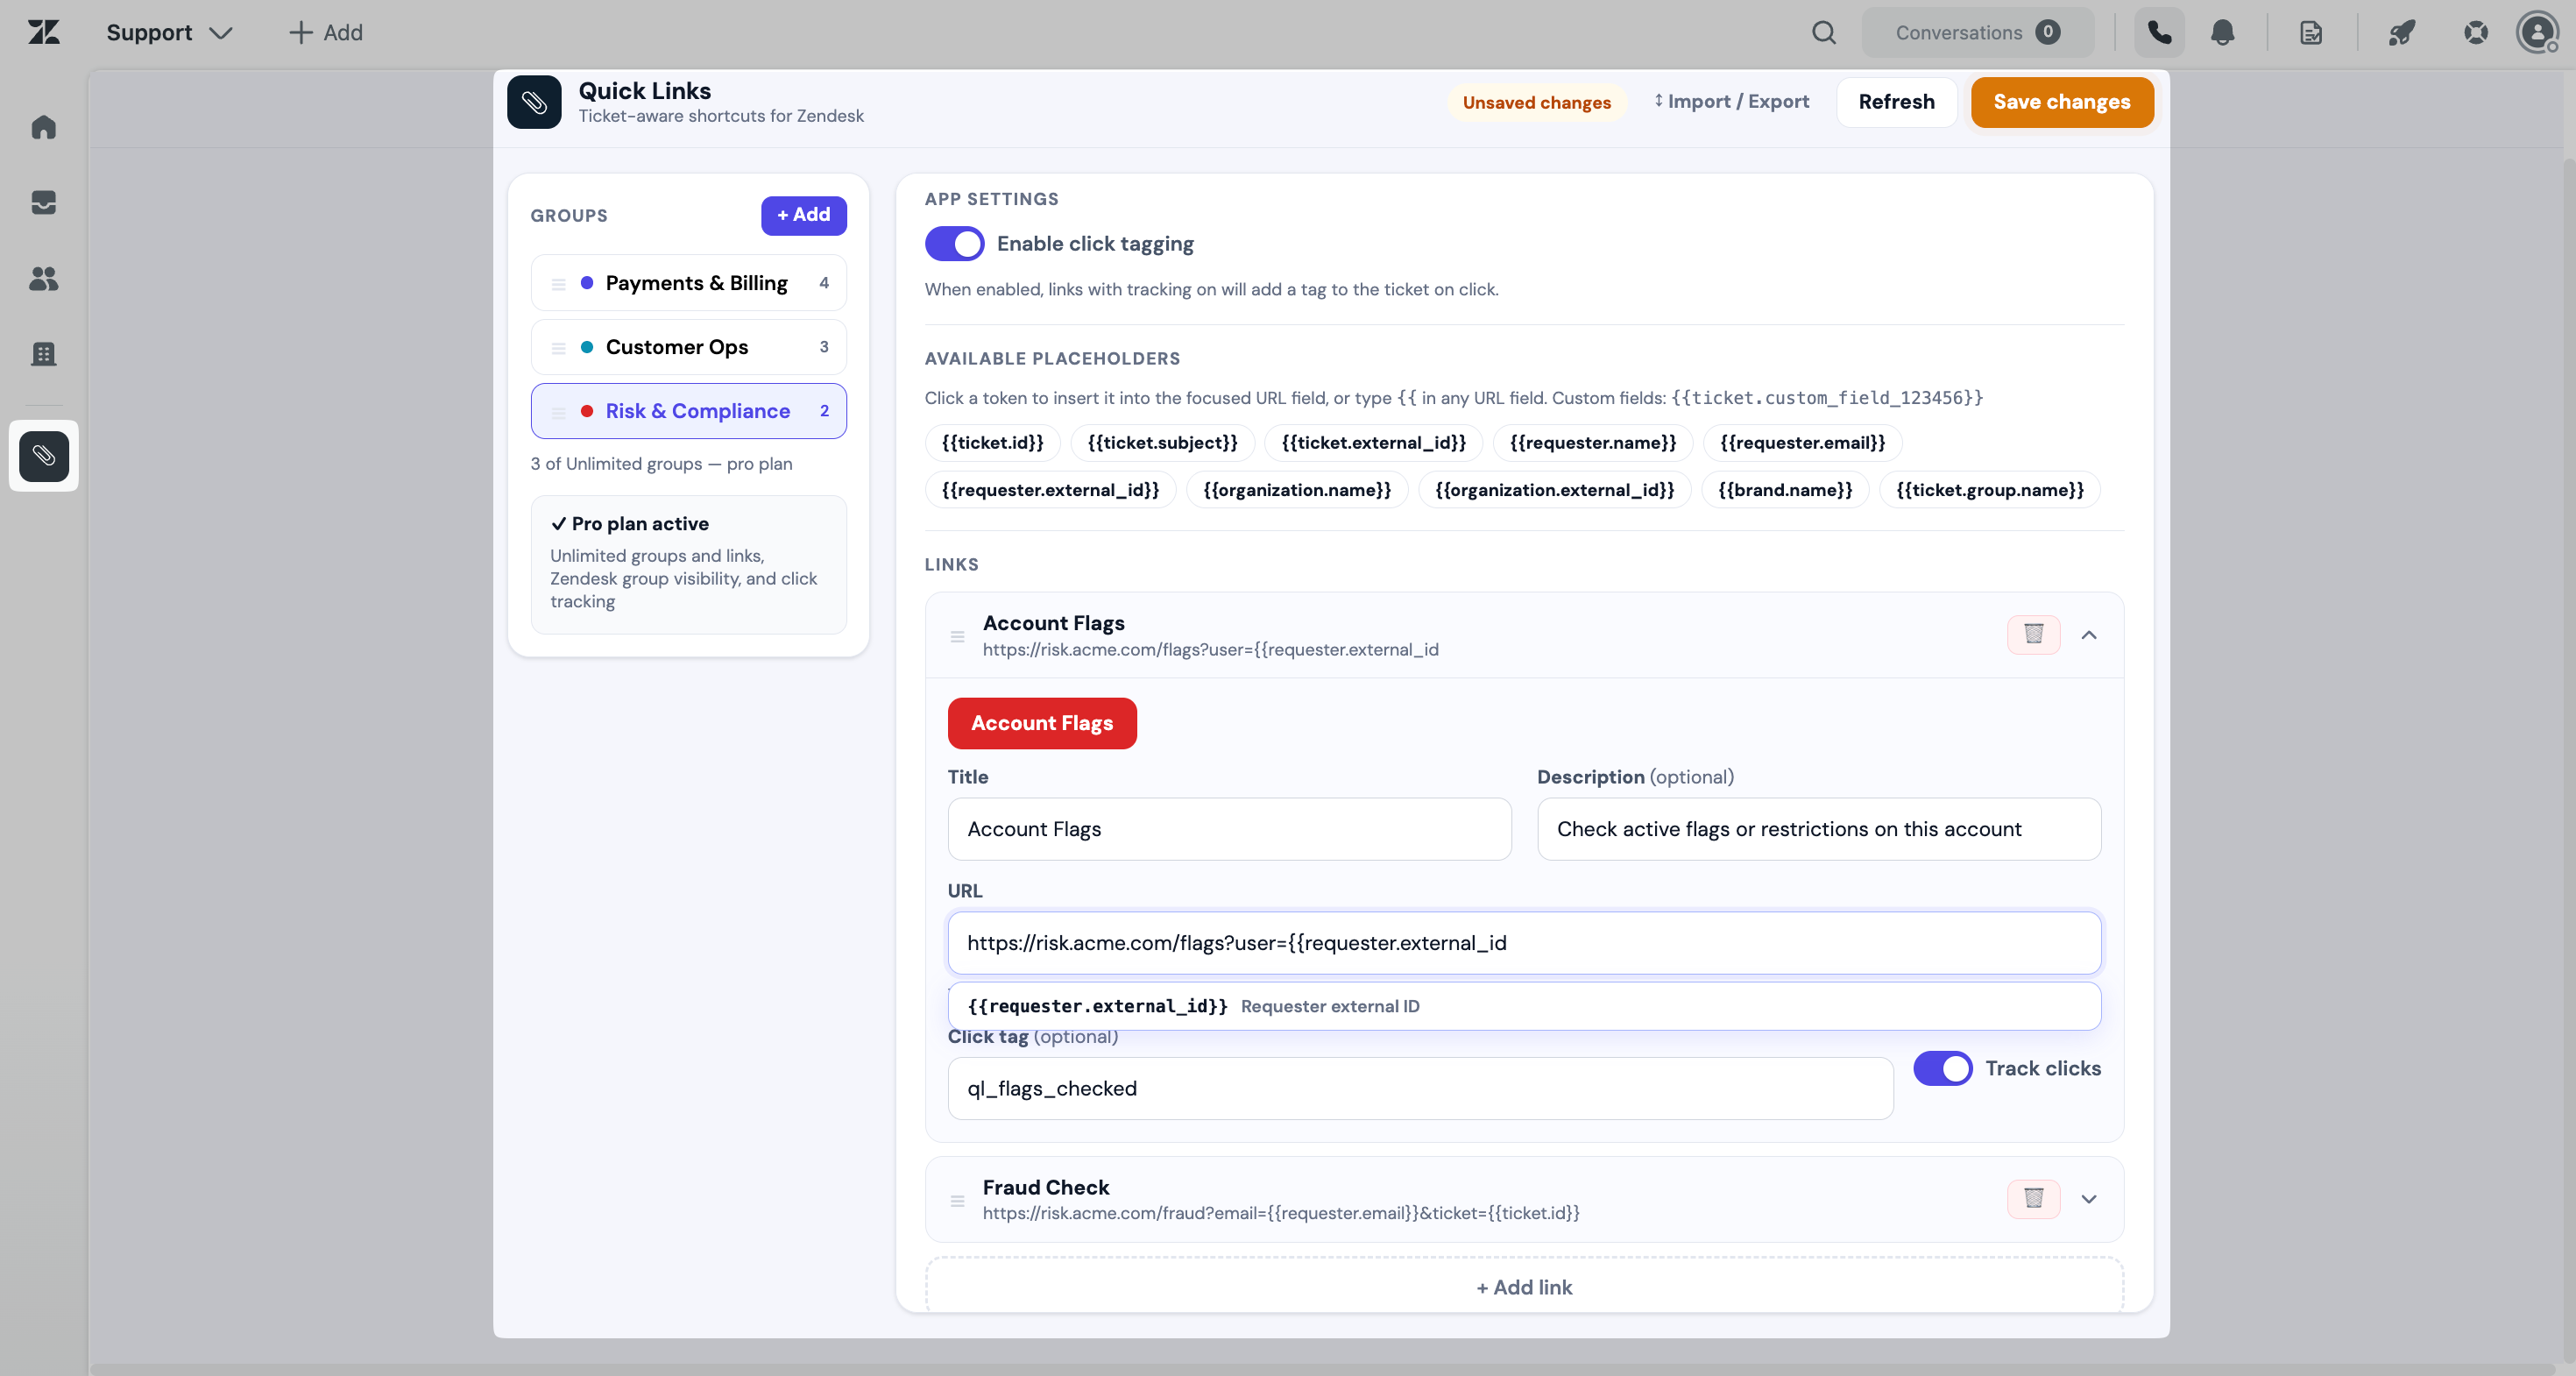Insert the {{organization.external_id}} placeholder token

pyautogui.click(x=1554, y=490)
